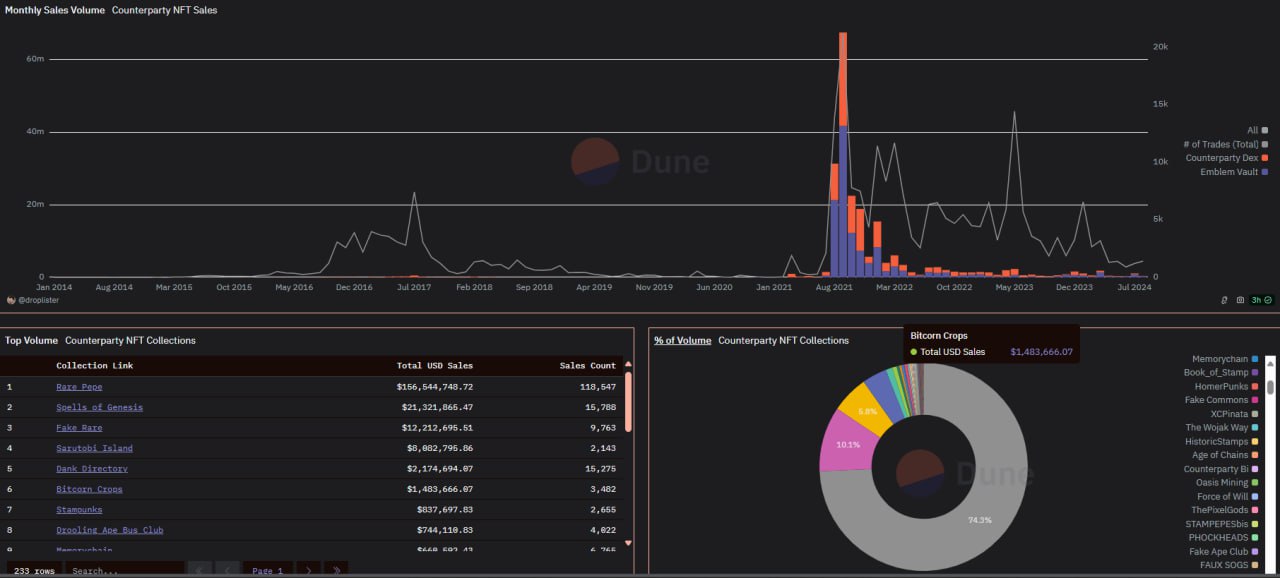Toggle the # of Trades (Total) series
The height and width of the screenshot is (578, 1280).
(x=1225, y=144)
